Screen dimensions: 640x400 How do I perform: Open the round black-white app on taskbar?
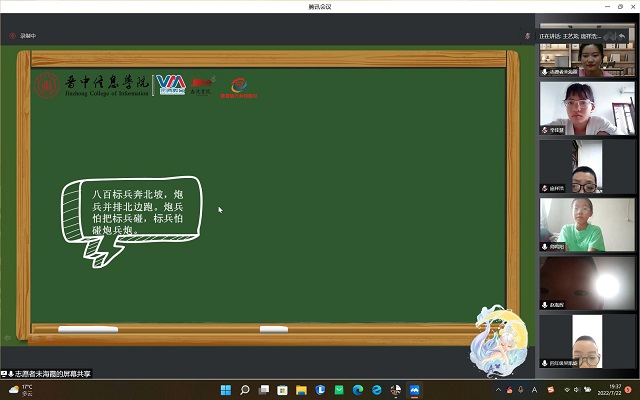[396, 390]
